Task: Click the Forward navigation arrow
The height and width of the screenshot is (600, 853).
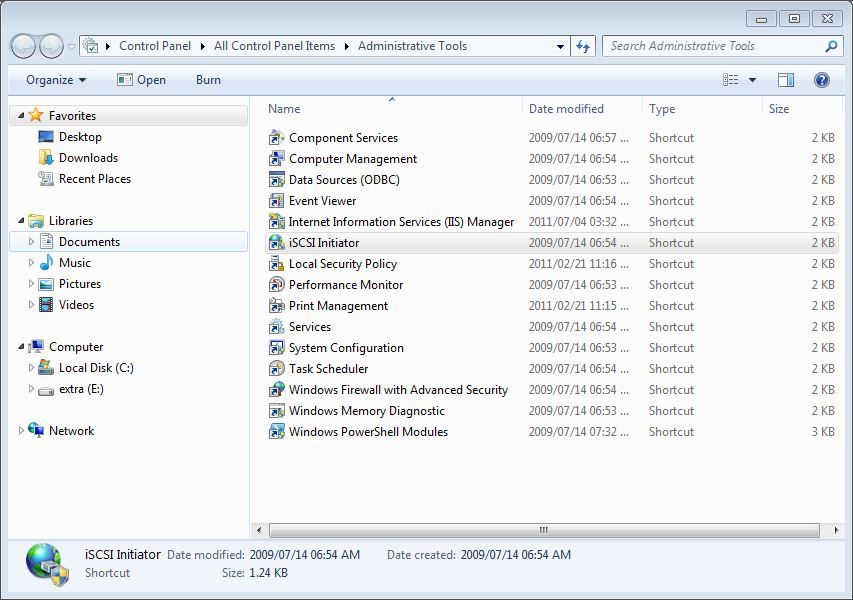Action: tap(52, 46)
